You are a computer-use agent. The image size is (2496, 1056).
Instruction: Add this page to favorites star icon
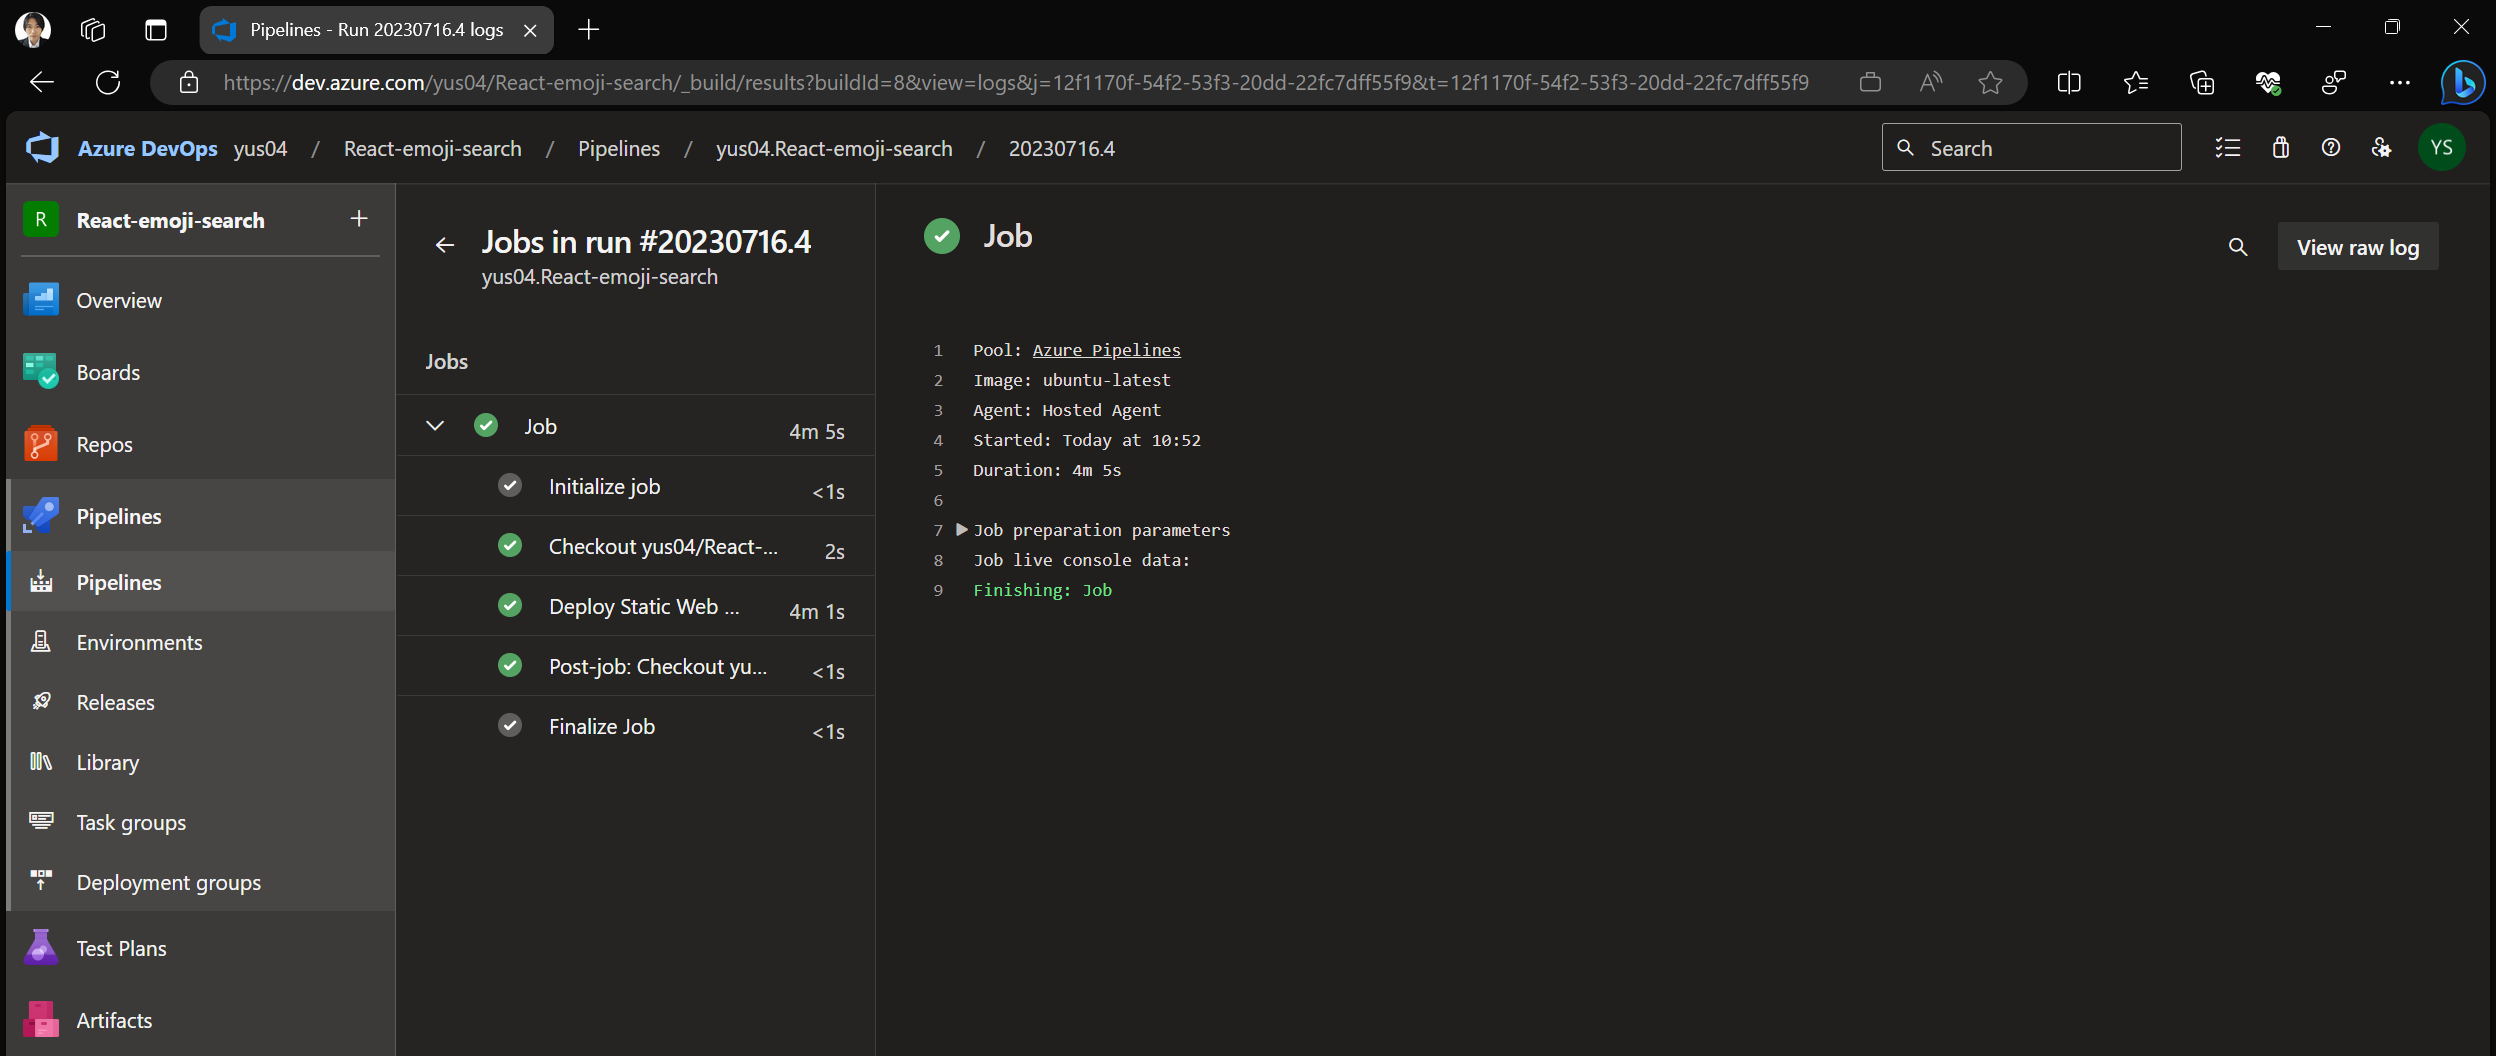point(1990,82)
